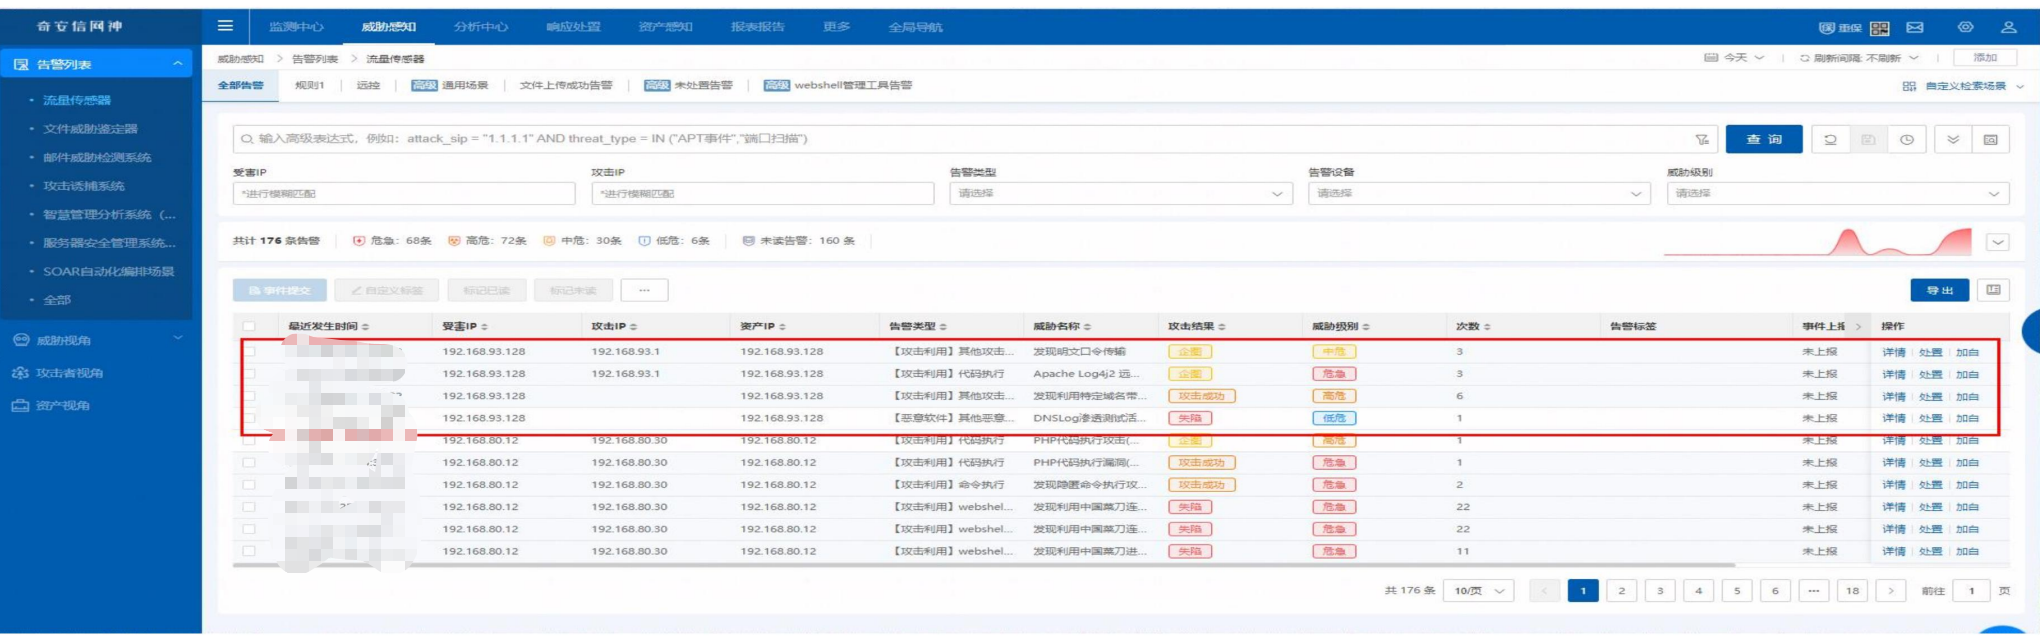The height and width of the screenshot is (639, 2040).
Task: Click the 危急 severity count icon
Action: coord(359,241)
